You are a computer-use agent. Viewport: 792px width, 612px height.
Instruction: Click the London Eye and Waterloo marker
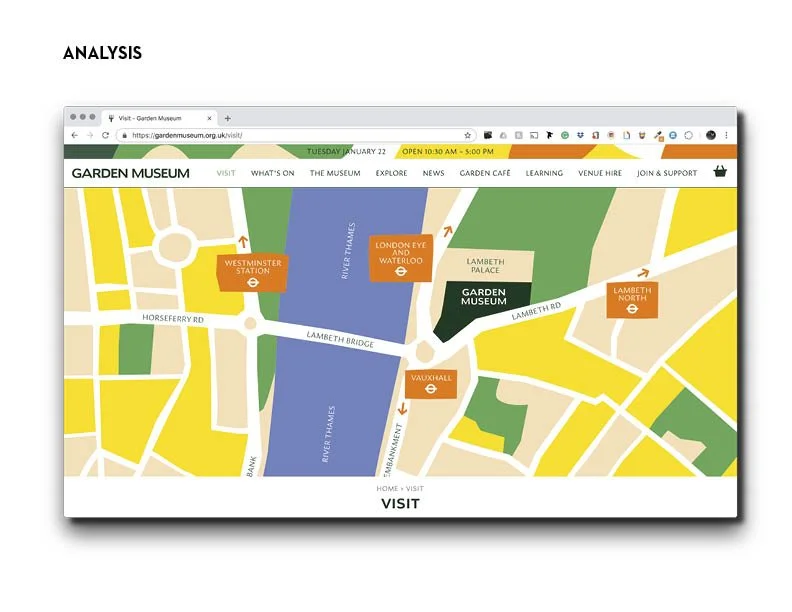click(x=401, y=258)
